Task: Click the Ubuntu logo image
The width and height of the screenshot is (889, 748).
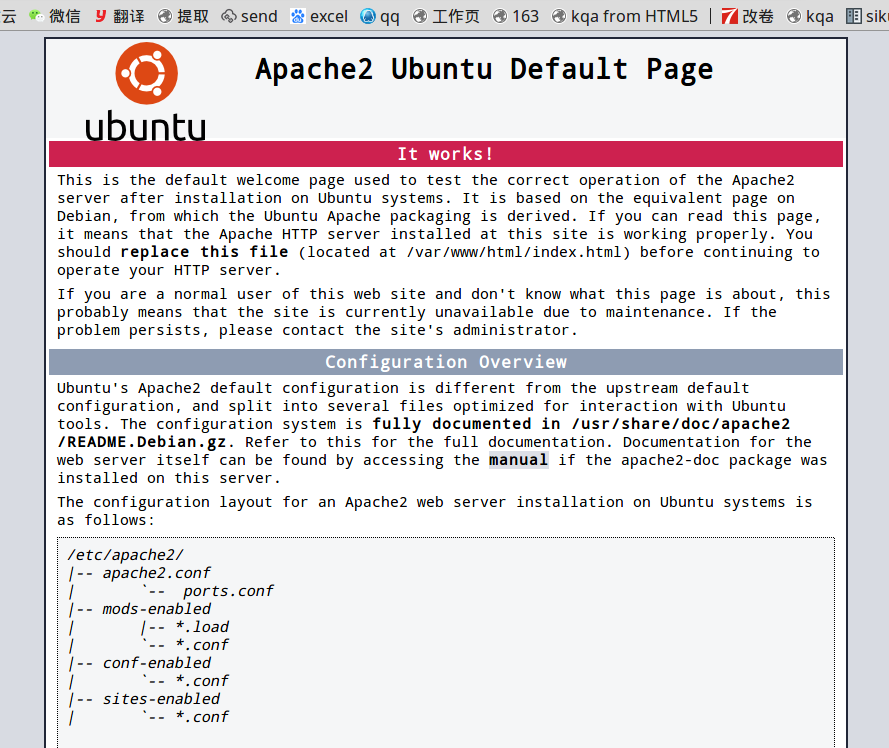Action: 146,91
